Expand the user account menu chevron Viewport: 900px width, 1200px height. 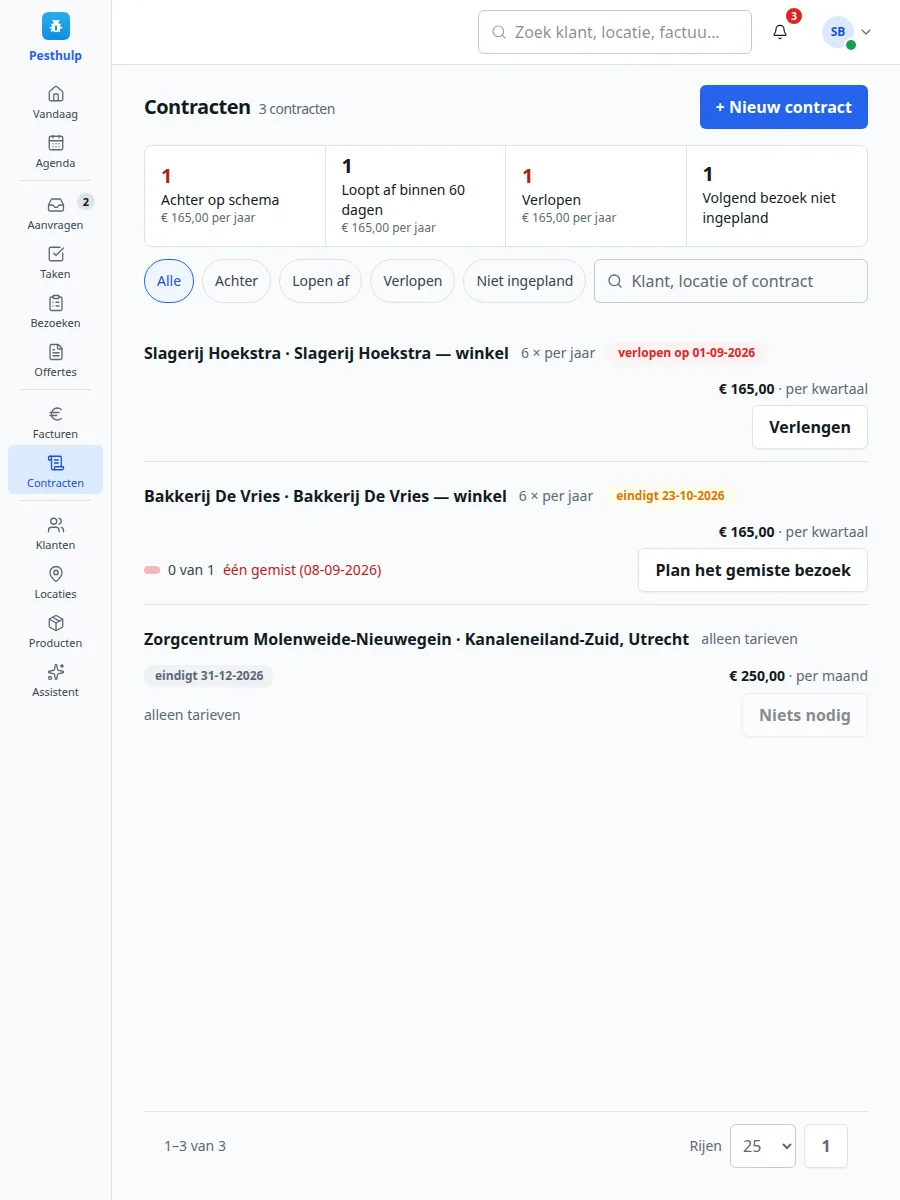tap(866, 32)
